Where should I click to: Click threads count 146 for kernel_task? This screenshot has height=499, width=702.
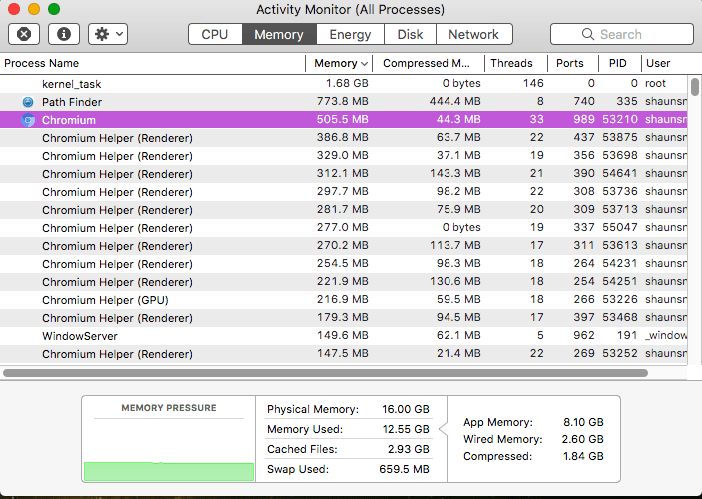coord(533,83)
